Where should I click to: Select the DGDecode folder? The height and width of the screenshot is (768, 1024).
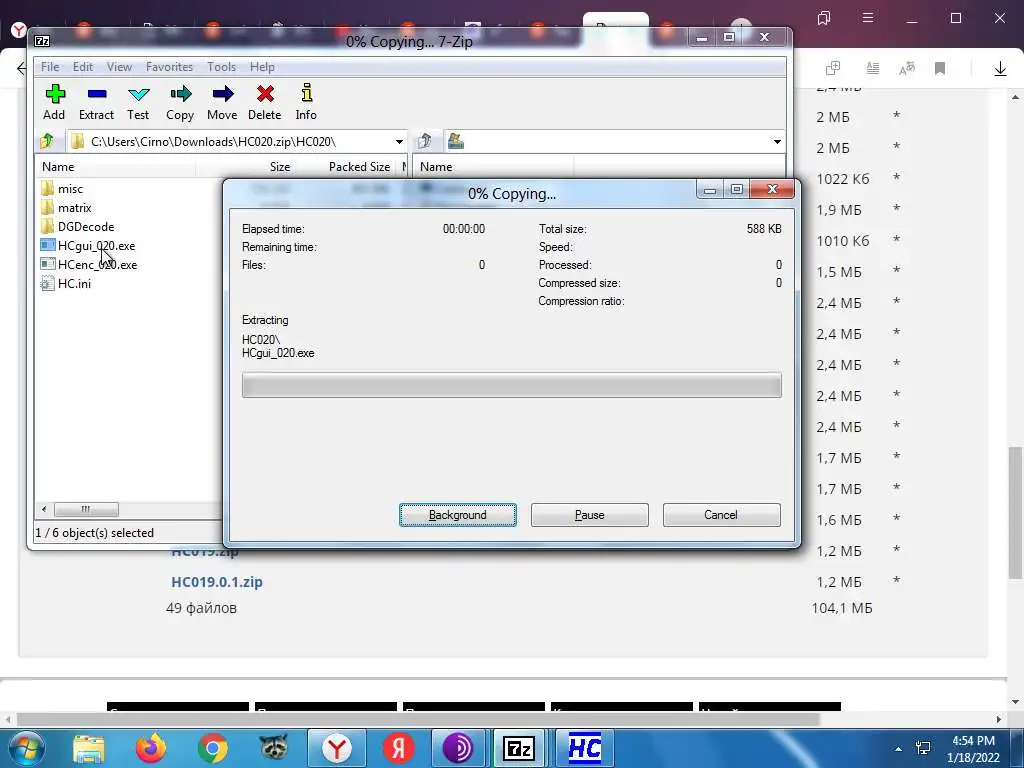point(77,227)
